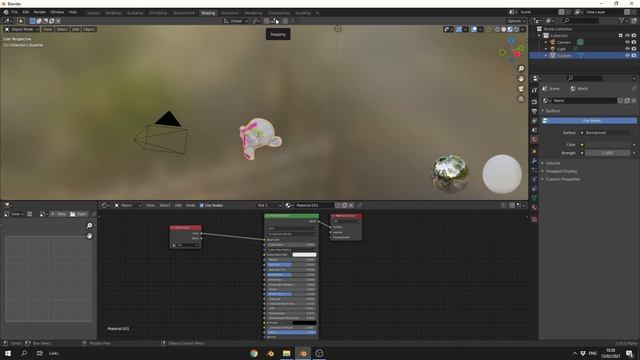Click World tab in properties header
This screenshot has height=360, width=640.
[579, 89]
